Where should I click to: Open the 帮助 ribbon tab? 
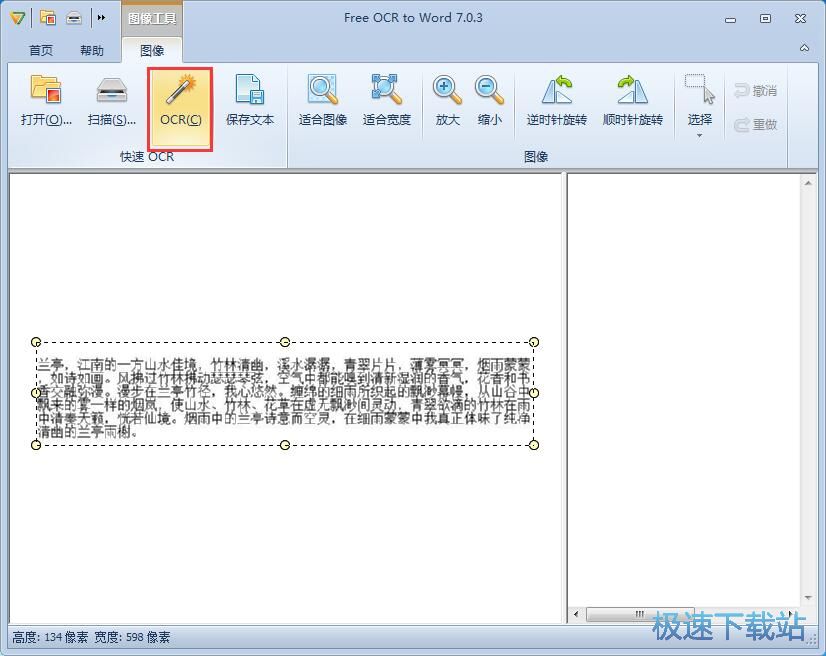[92, 51]
